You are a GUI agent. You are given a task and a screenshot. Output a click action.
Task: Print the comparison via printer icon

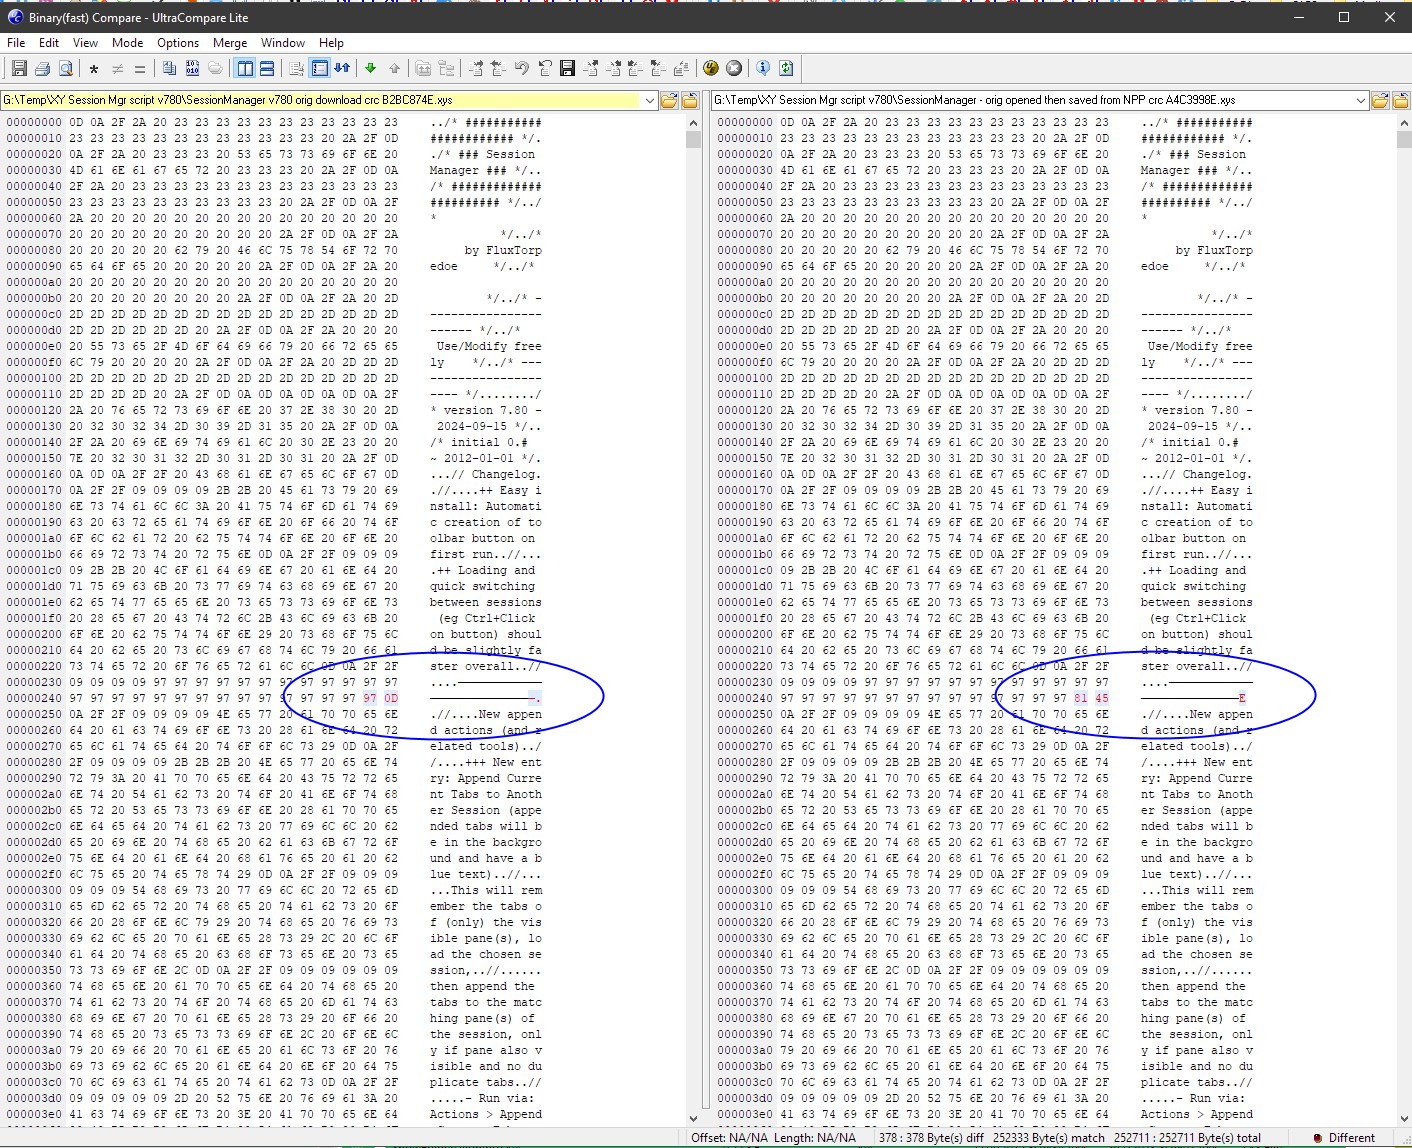coord(41,68)
